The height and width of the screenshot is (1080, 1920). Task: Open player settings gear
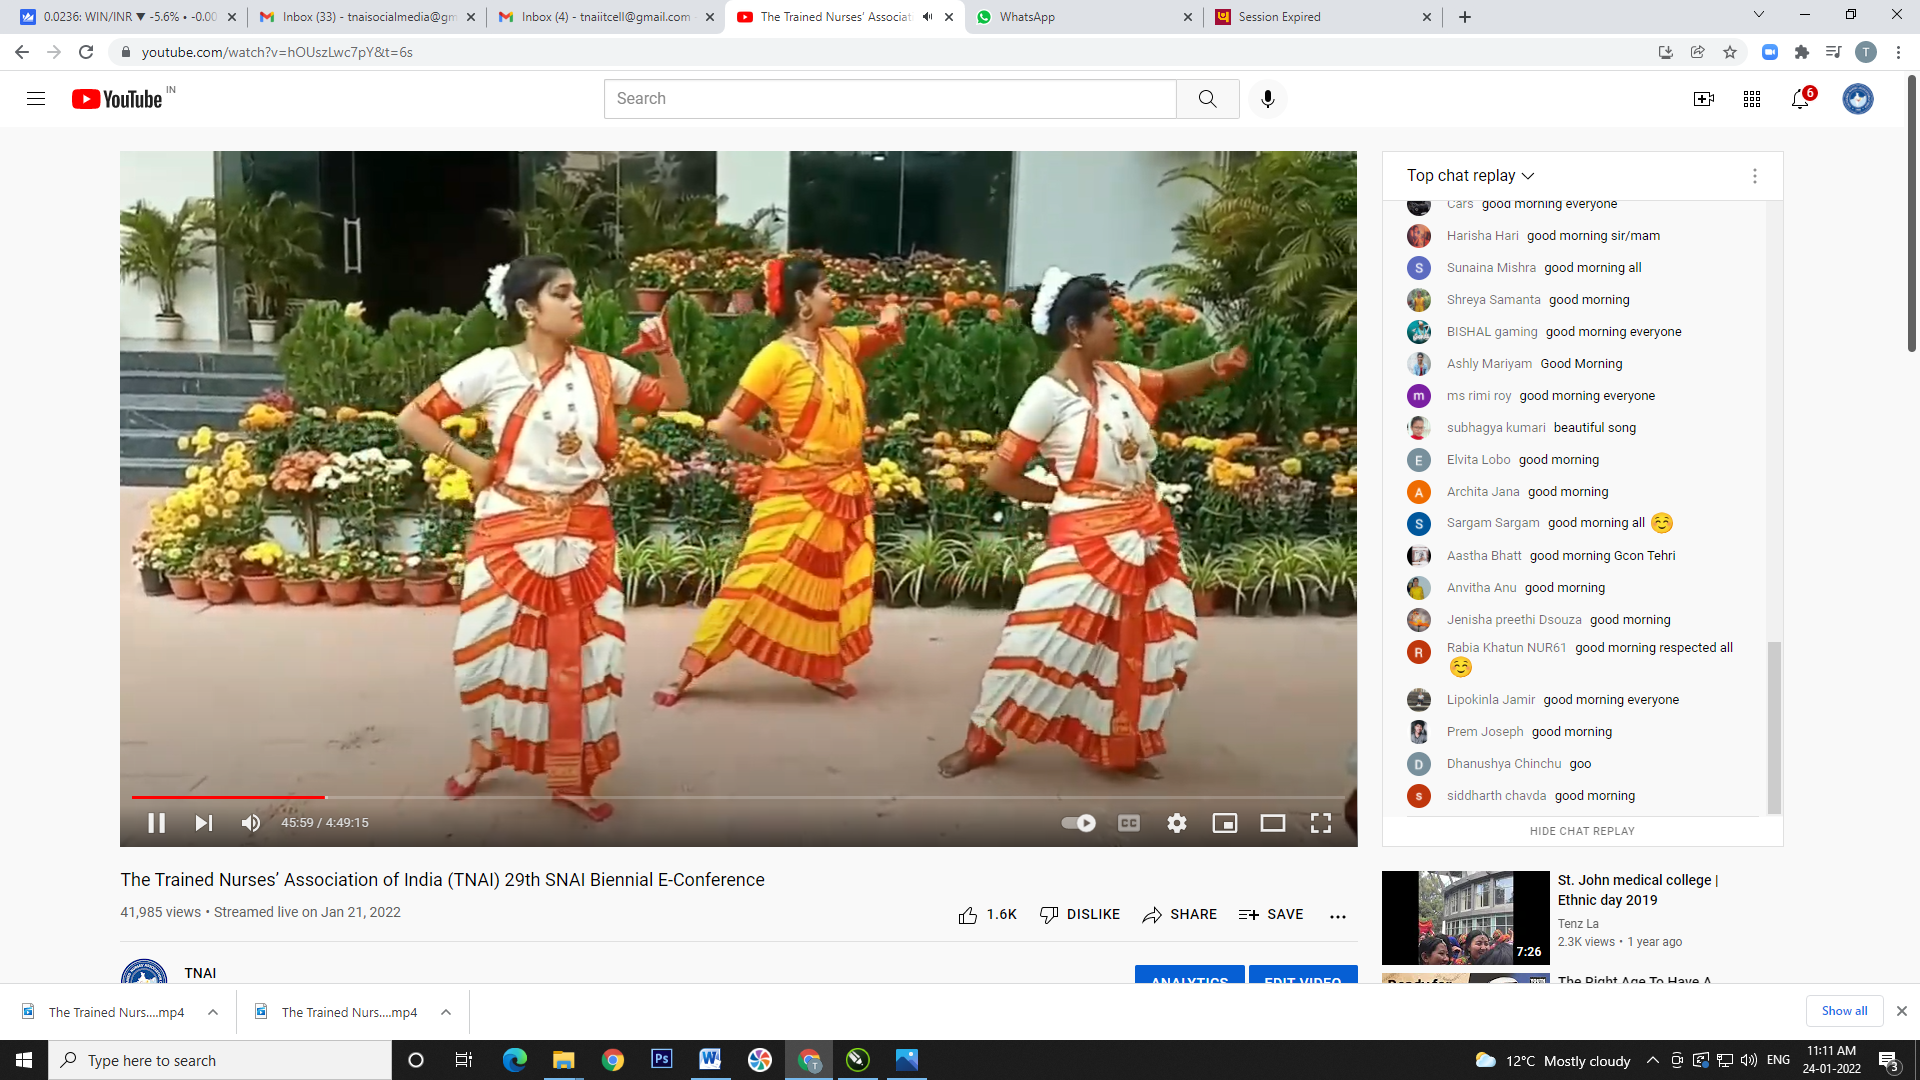pyautogui.click(x=1177, y=823)
